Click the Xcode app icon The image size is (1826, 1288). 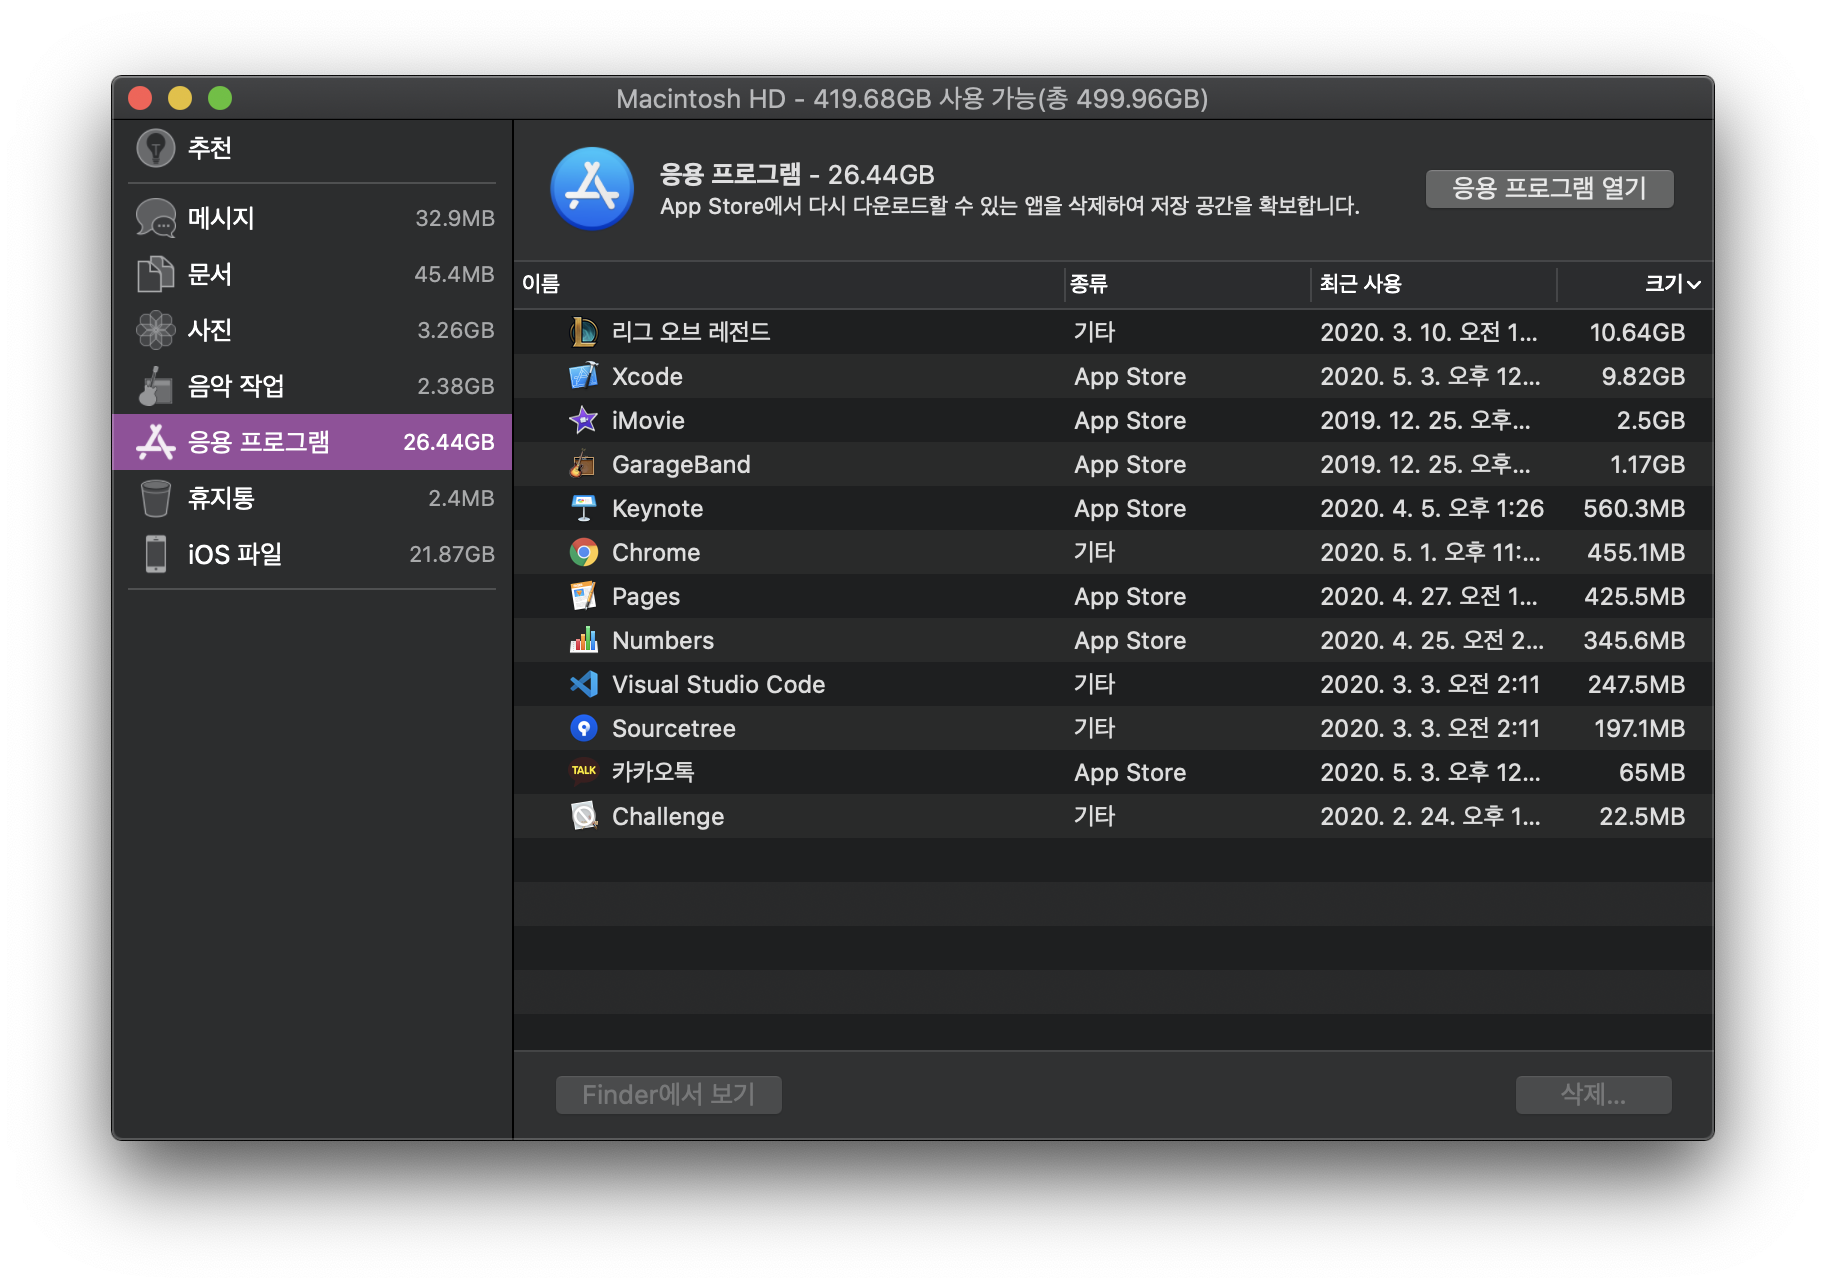[x=584, y=376]
